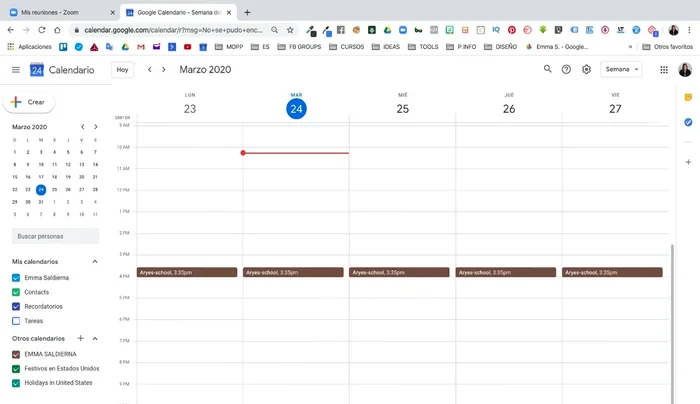Open the main menu hamburger icon
The image size is (700, 404).
click(x=15, y=70)
